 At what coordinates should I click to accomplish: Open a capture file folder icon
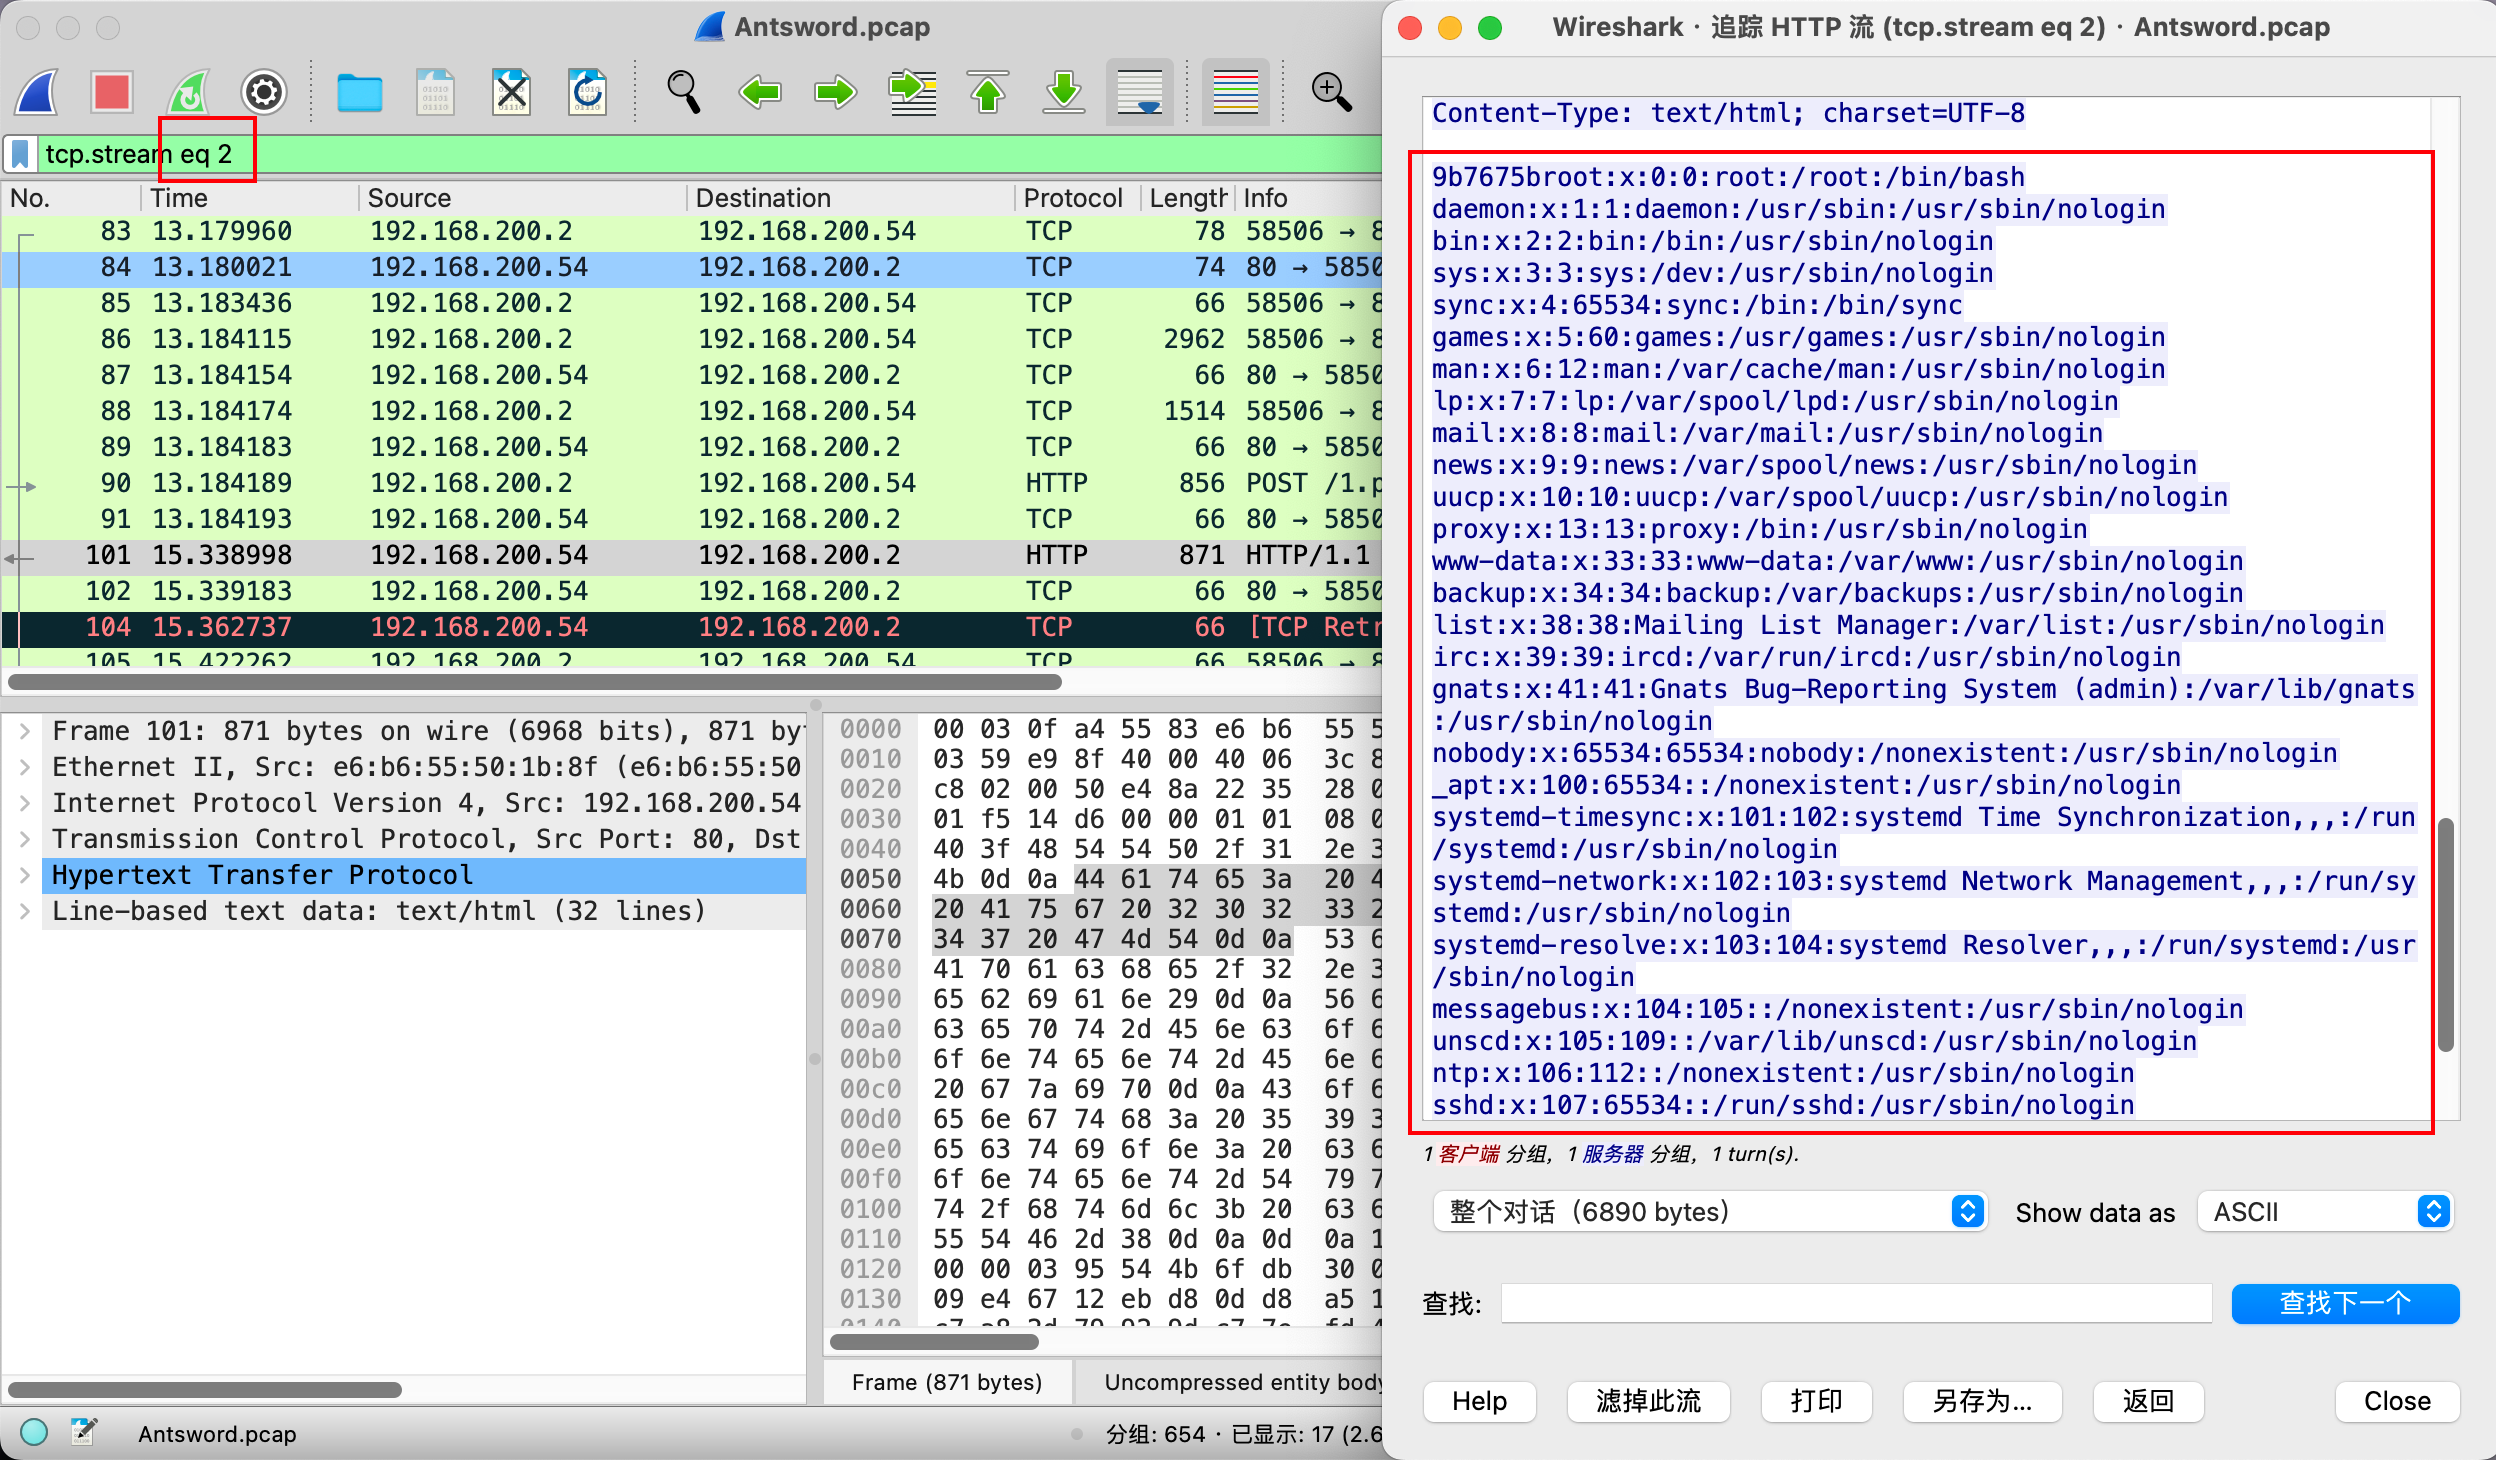pyautogui.click(x=360, y=93)
